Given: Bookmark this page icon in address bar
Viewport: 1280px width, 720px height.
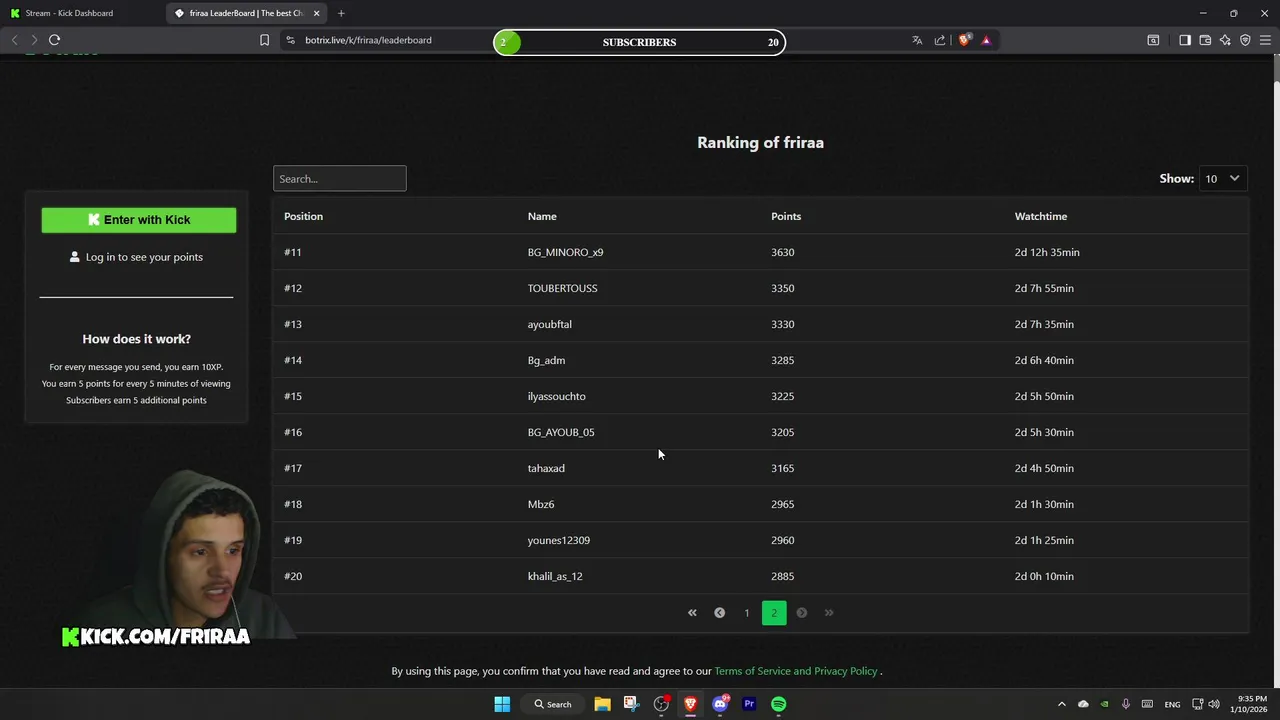Looking at the screenshot, I should point(264,40).
